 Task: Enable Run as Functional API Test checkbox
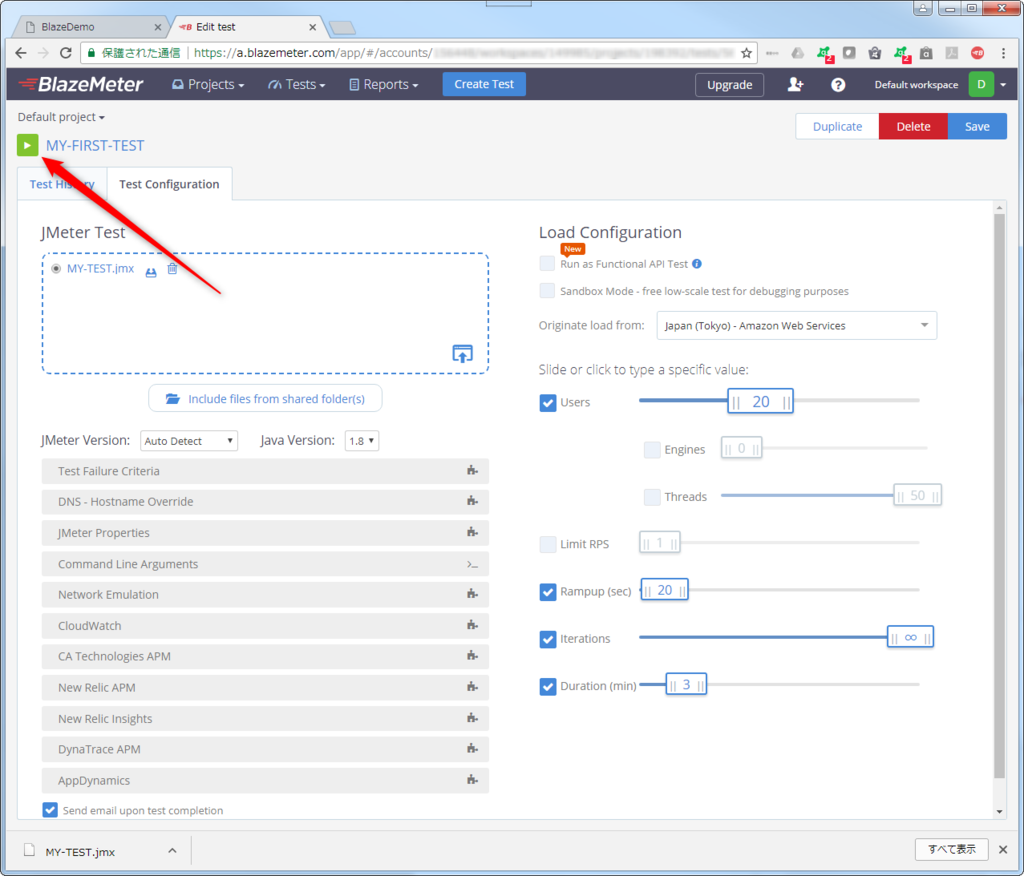pyautogui.click(x=547, y=263)
